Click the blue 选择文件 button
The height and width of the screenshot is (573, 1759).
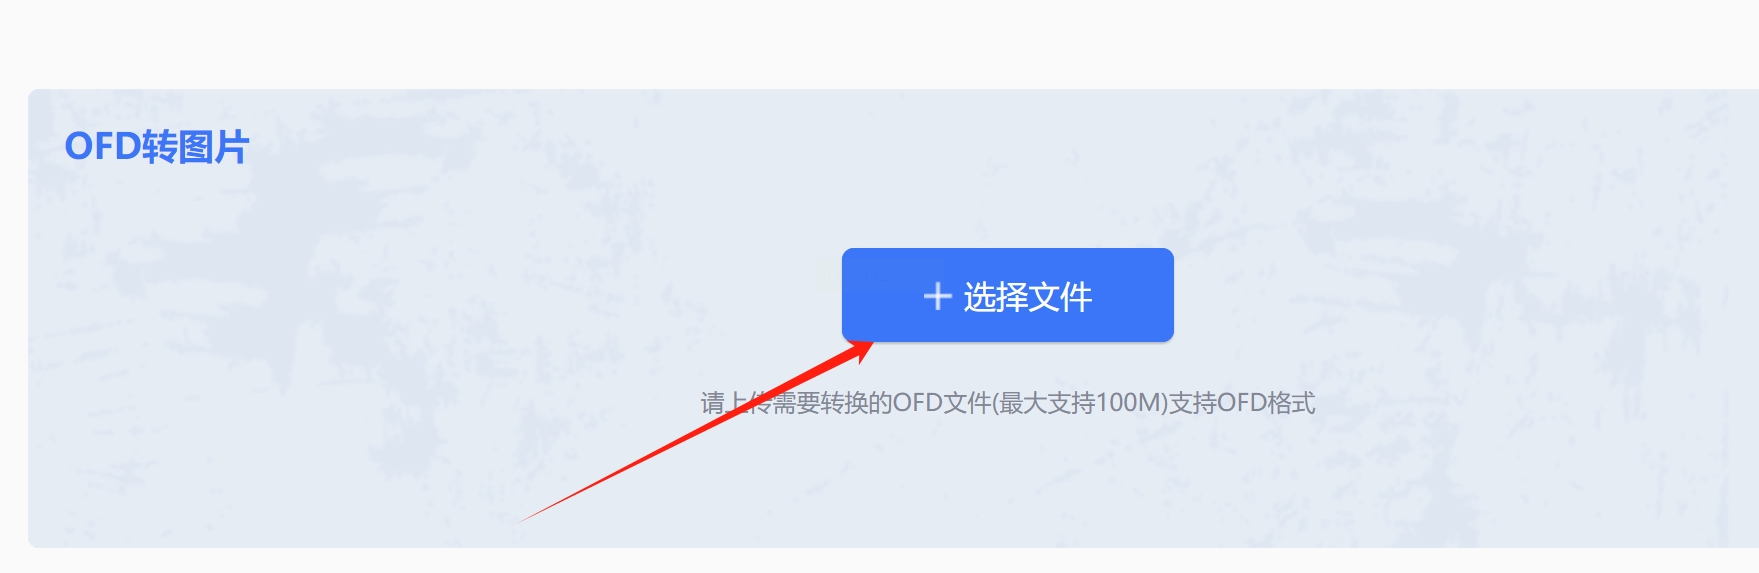[1007, 295]
